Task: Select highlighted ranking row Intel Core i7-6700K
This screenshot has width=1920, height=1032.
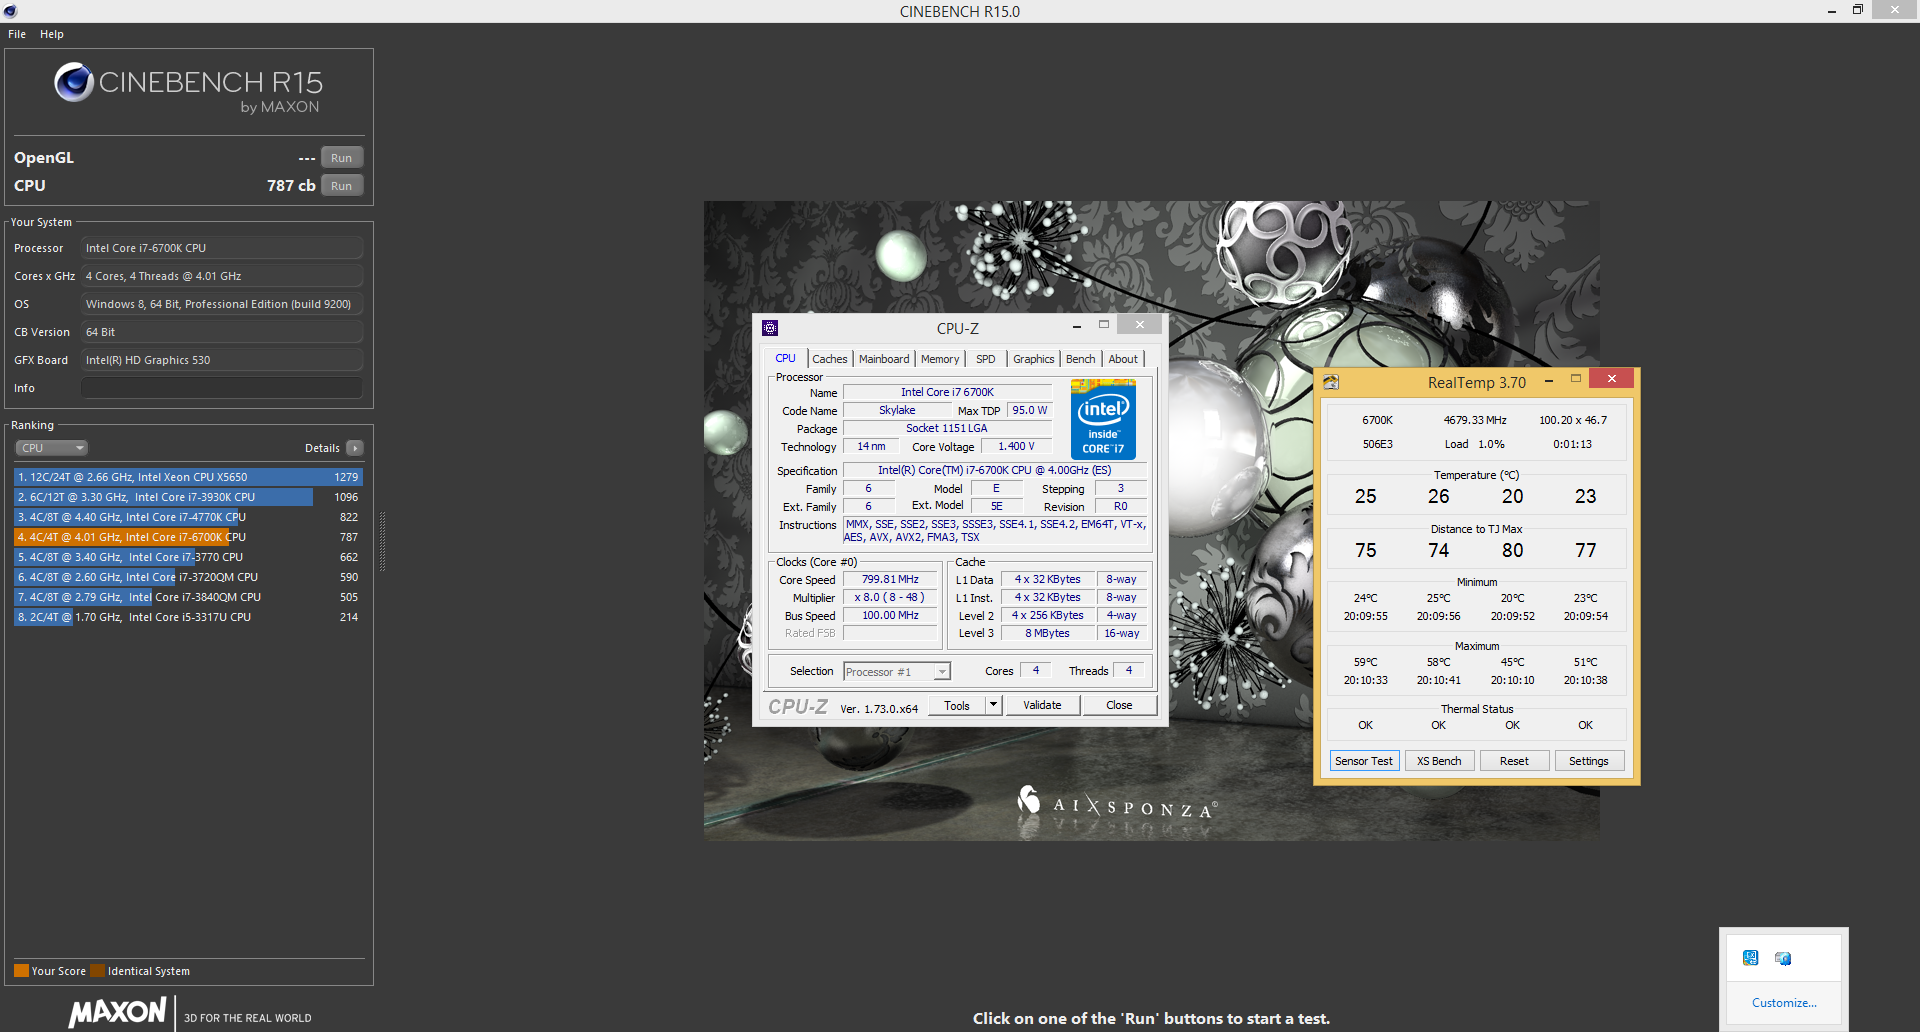Action: pyautogui.click(x=188, y=537)
